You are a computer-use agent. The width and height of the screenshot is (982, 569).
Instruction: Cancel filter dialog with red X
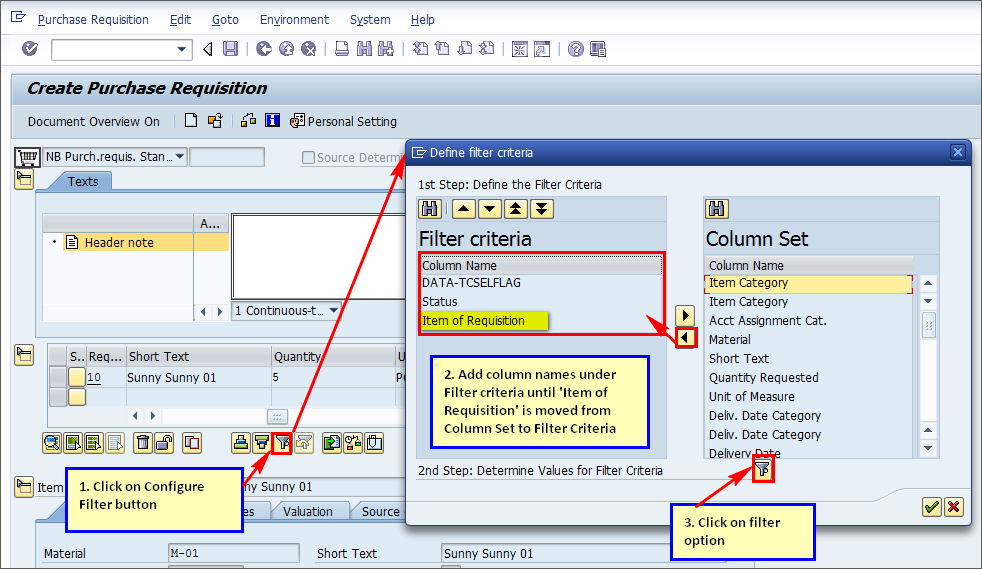[954, 507]
